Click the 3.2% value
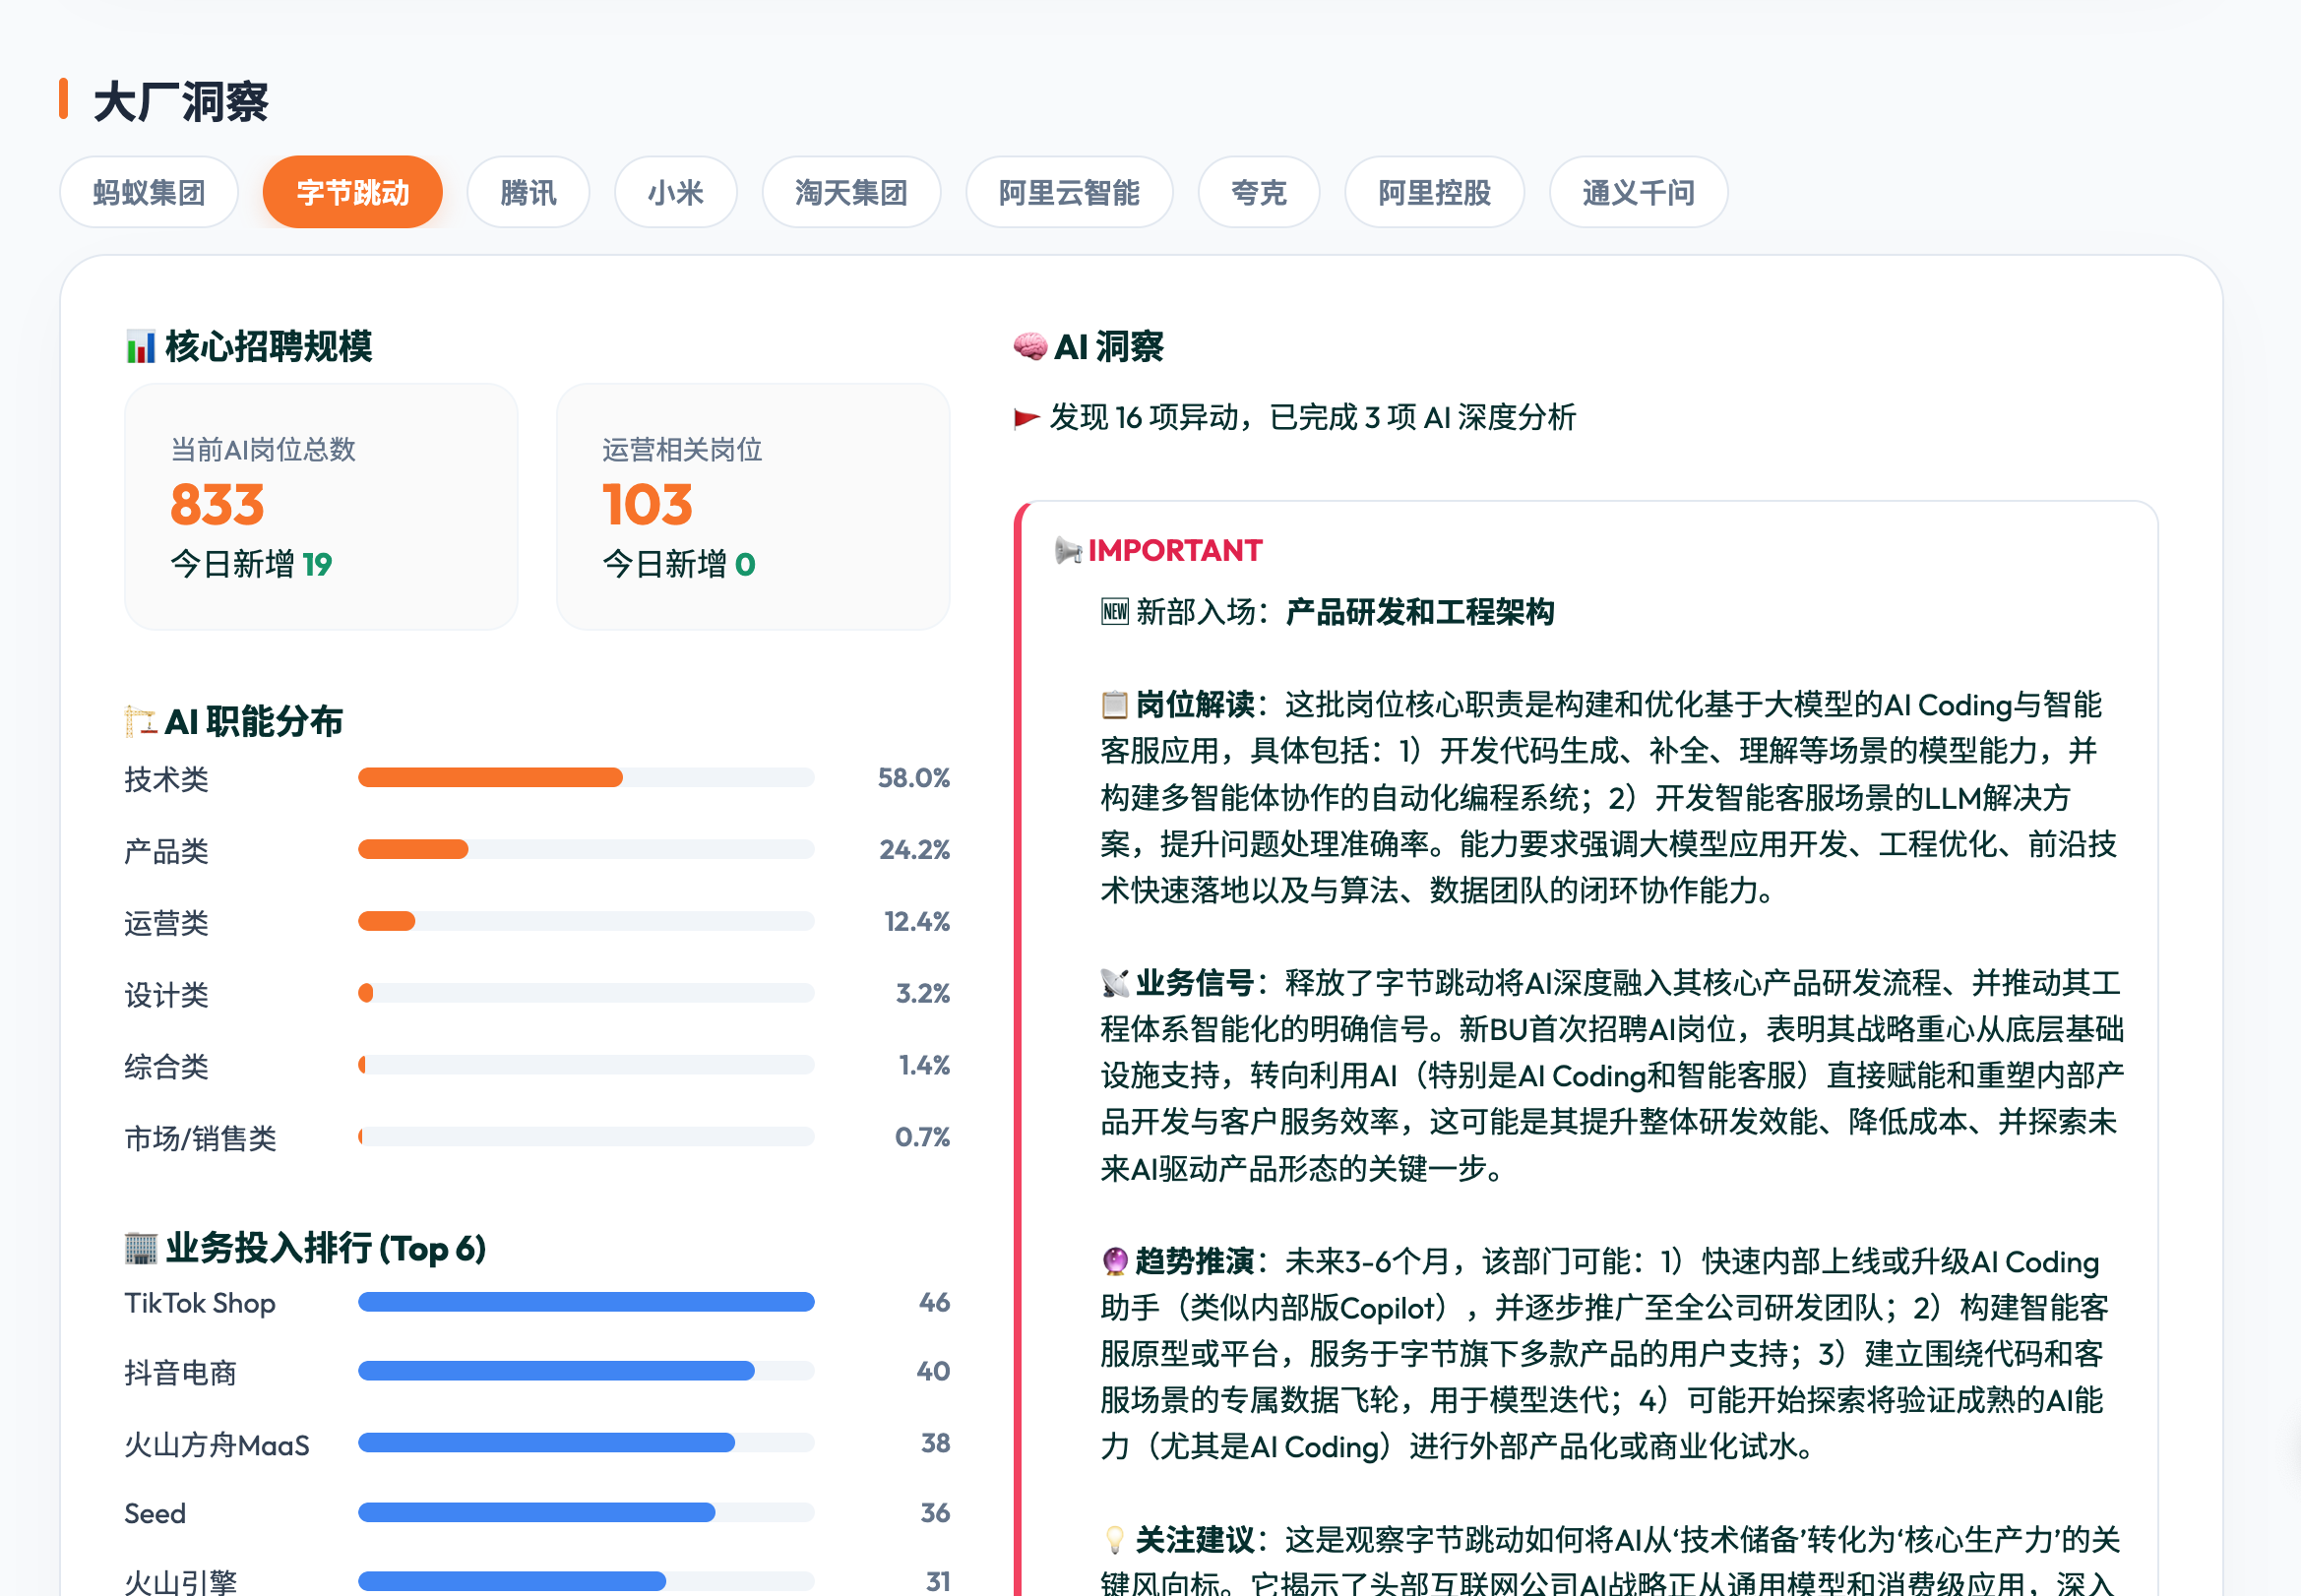The width and height of the screenshot is (2301, 1596). (x=923, y=993)
